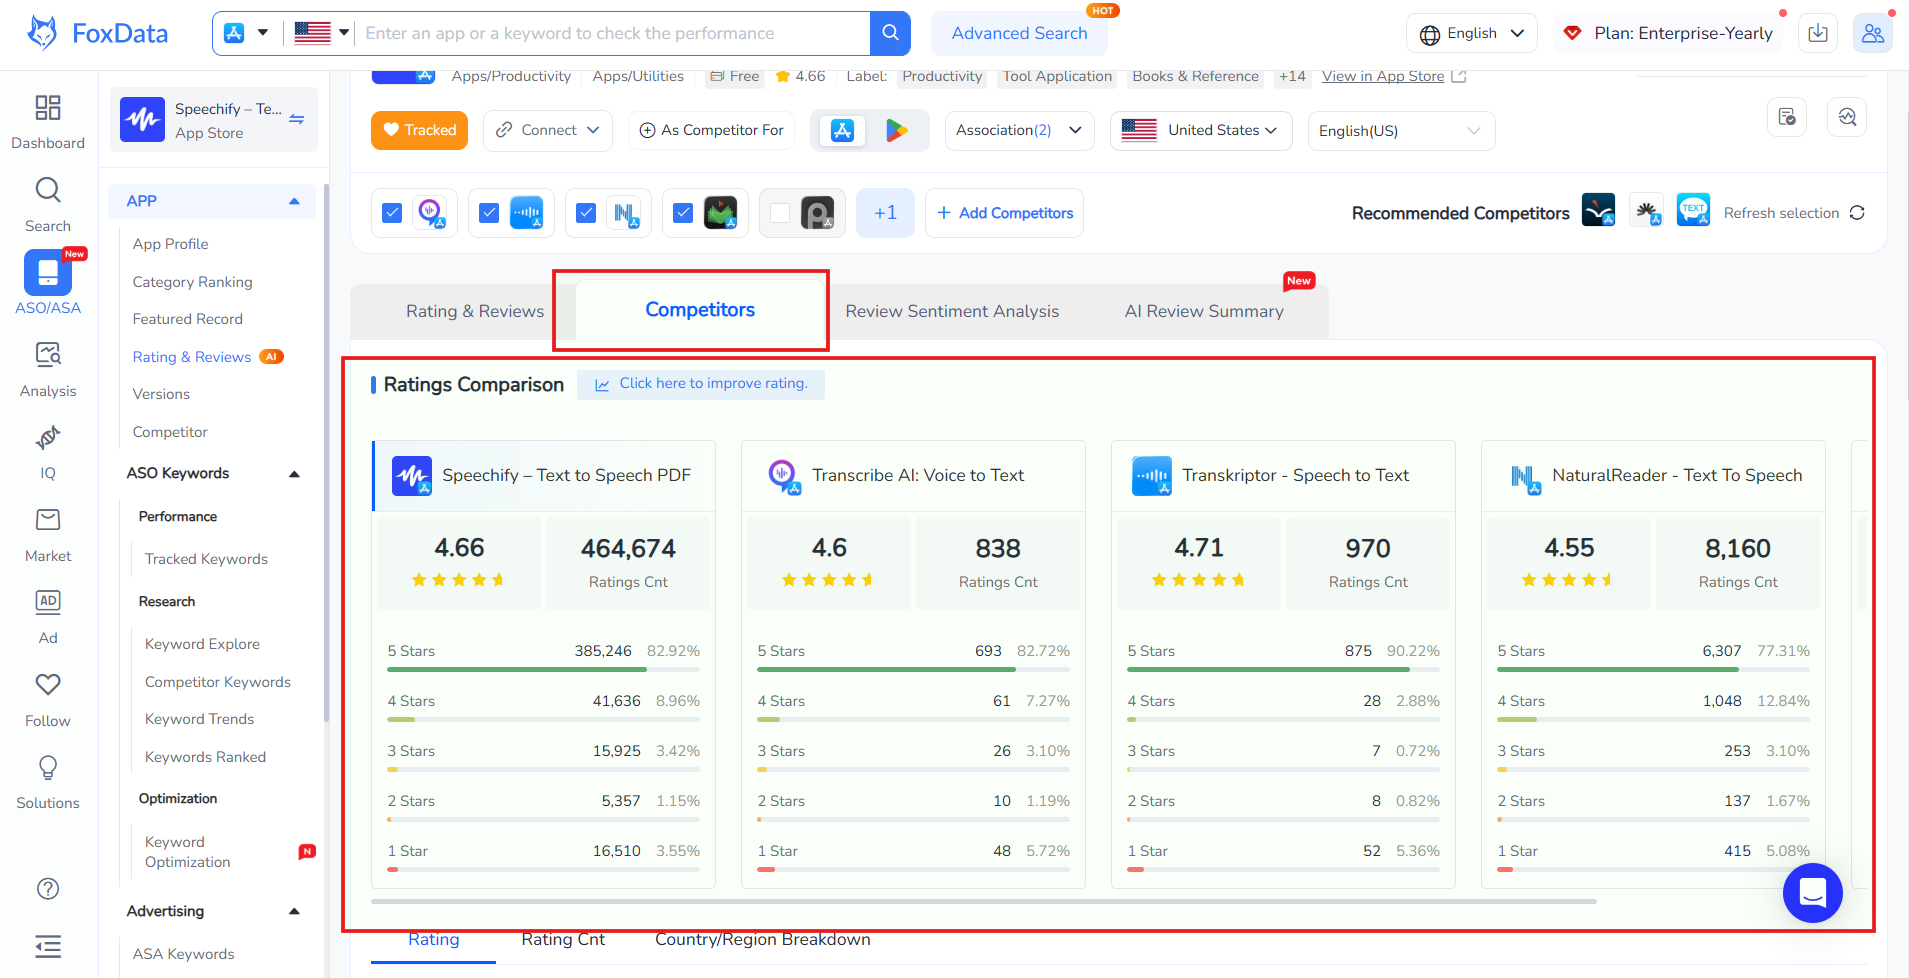The image size is (1909, 978).
Task: Open the United States country dropdown
Action: click(1200, 131)
